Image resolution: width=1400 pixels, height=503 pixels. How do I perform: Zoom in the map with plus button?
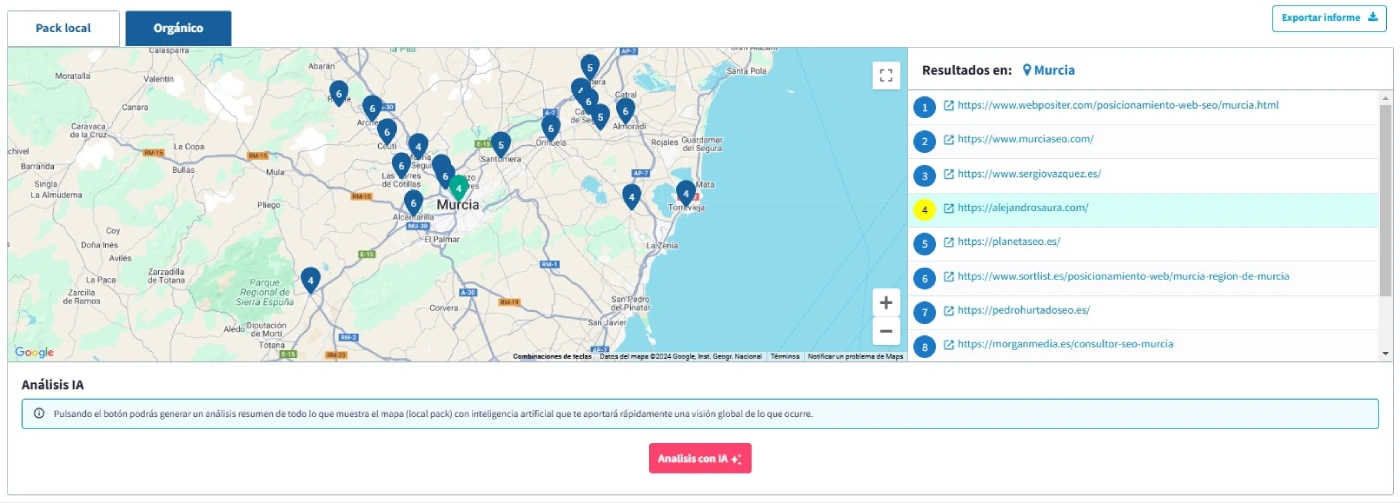(x=886, y=303)
